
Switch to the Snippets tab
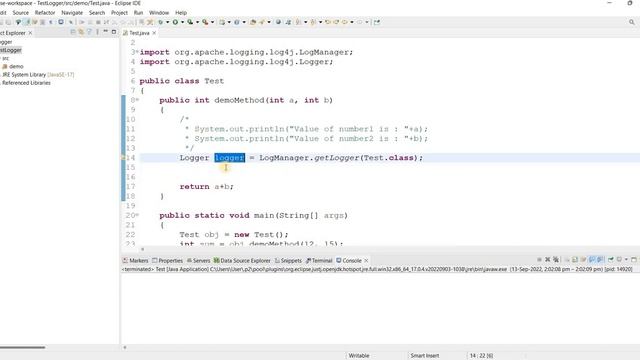pos(288,260)
